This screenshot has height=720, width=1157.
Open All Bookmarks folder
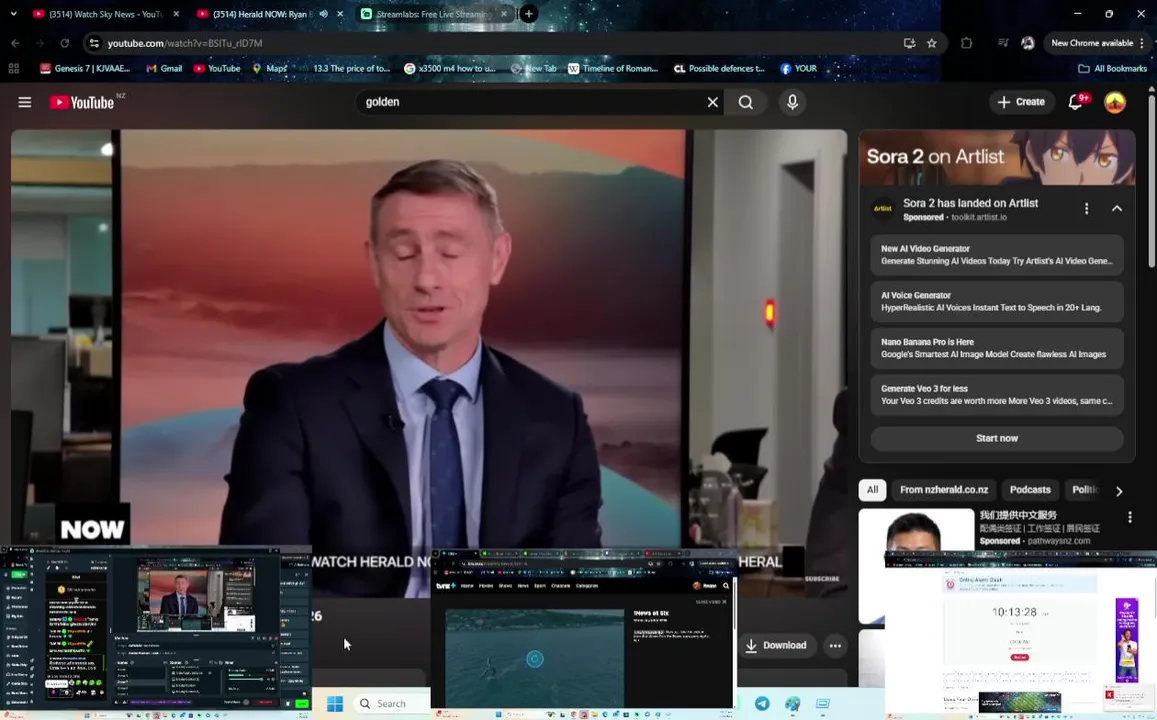[1113, 69]
